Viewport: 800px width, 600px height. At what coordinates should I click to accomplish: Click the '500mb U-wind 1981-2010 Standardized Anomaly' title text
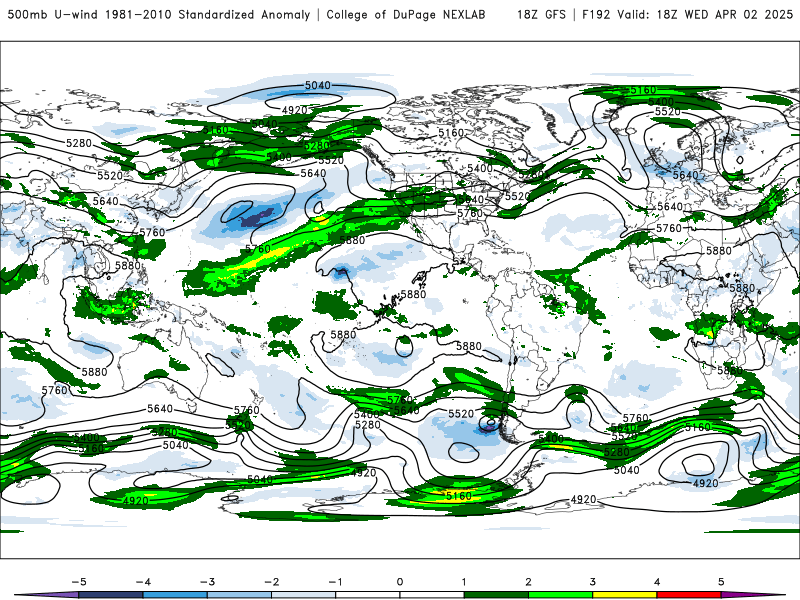(x=159, y=14)
